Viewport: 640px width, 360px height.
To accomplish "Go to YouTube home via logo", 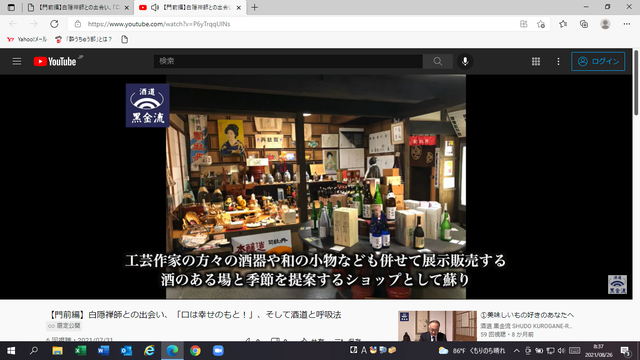I will 55,61.
